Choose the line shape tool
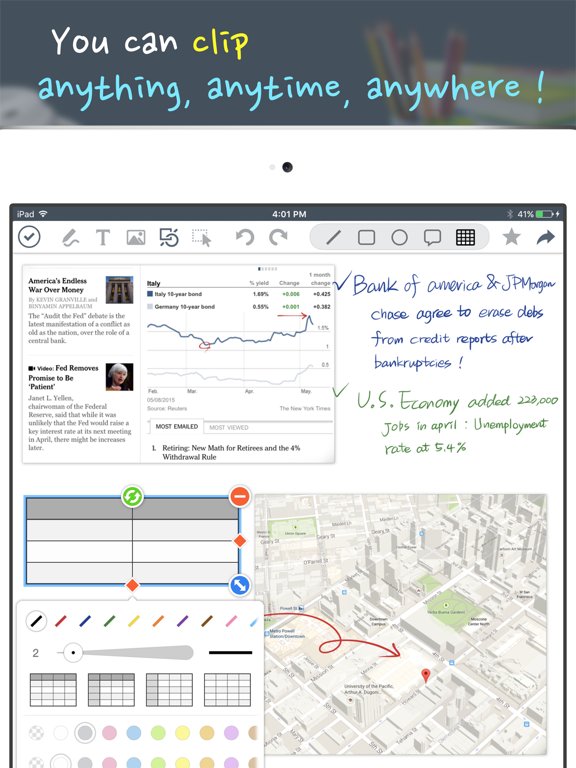Screen dimensions: 576x768 (x=334, y=238)
